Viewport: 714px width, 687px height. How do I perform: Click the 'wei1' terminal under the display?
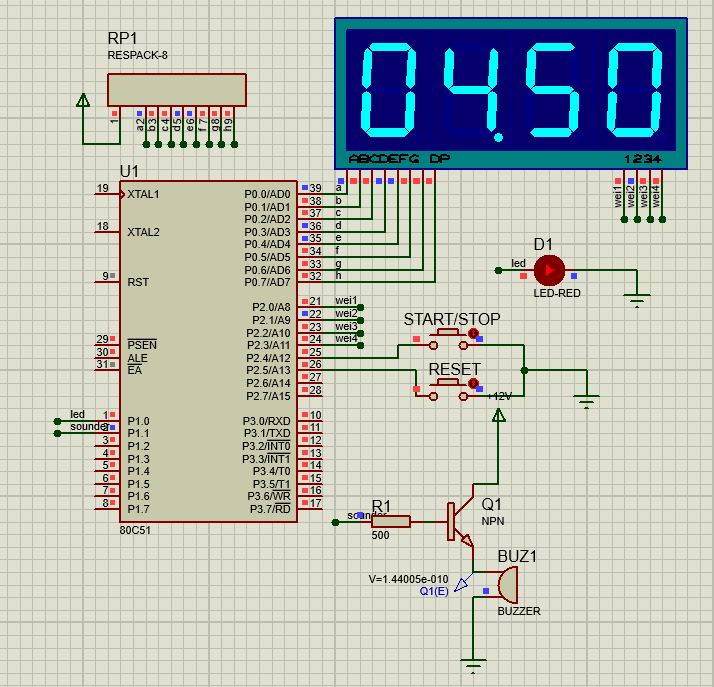(624, 220)
